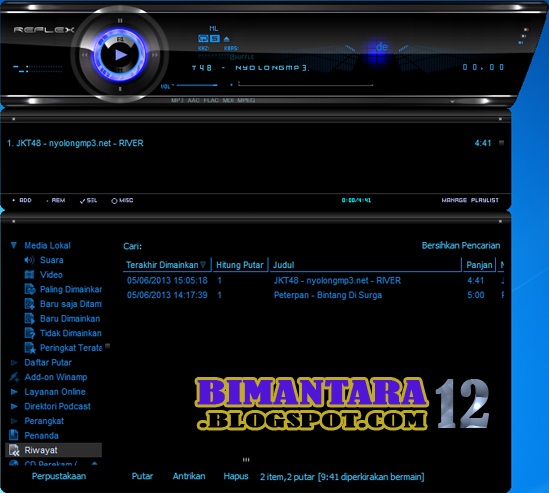
Task: Sort by Terakhir Dimainkan column
Action: click(167, 265)
